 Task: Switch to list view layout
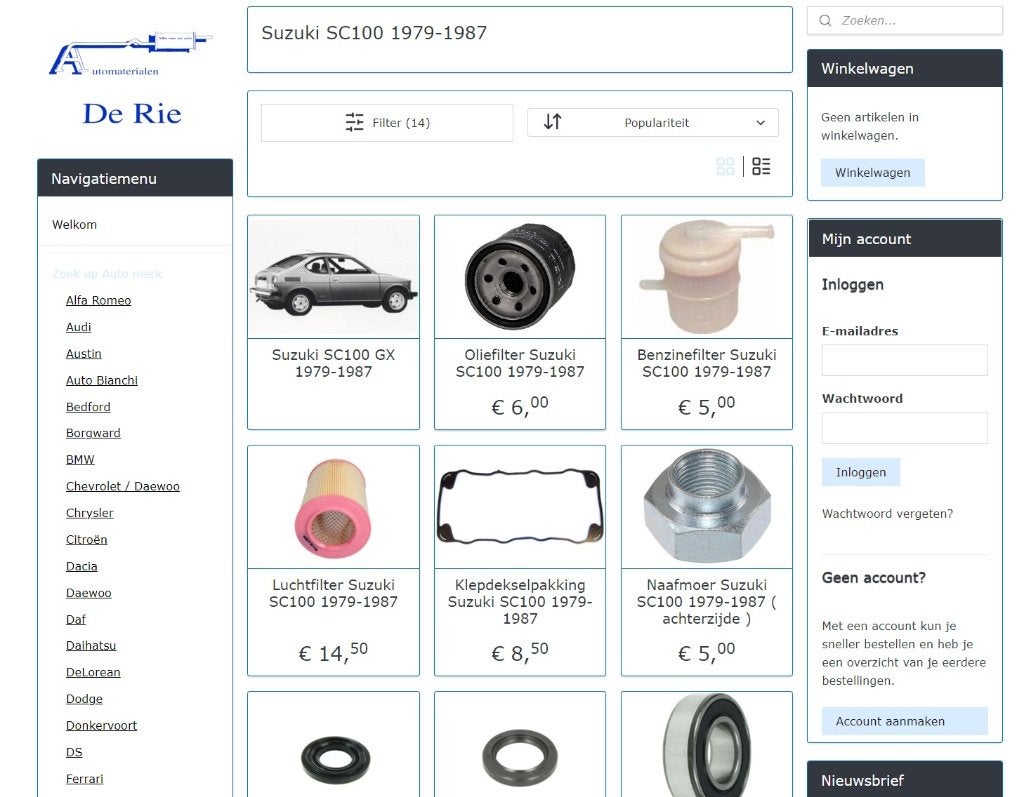pos(761,166)
